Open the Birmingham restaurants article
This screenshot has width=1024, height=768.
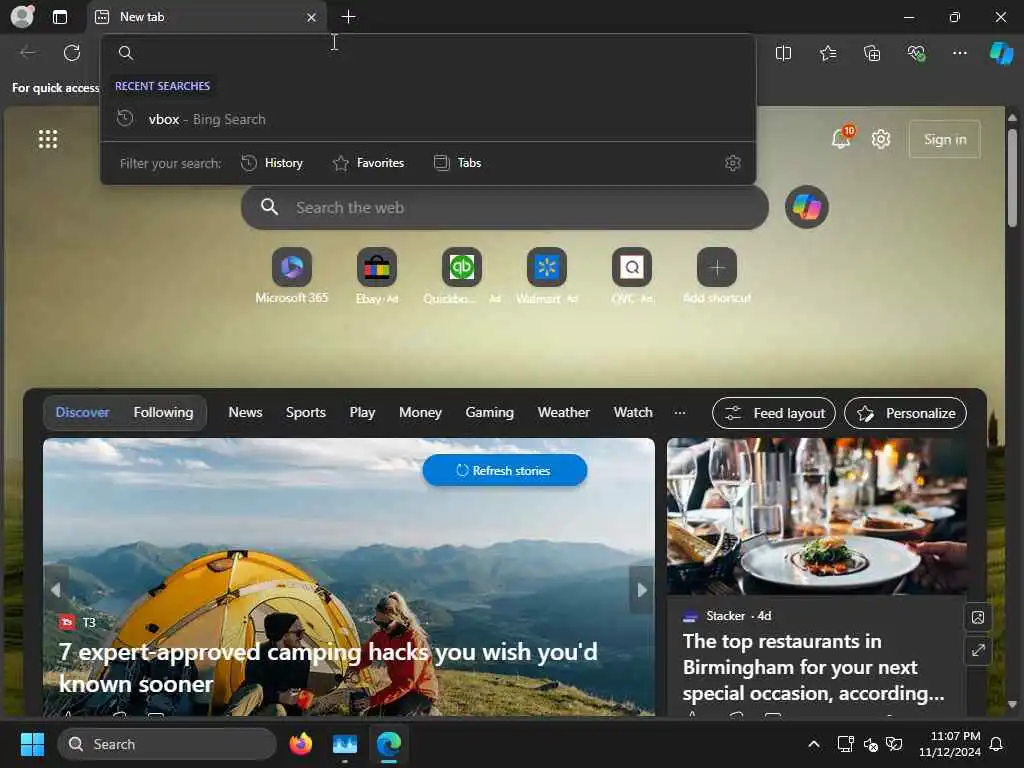tap(813, 667)
